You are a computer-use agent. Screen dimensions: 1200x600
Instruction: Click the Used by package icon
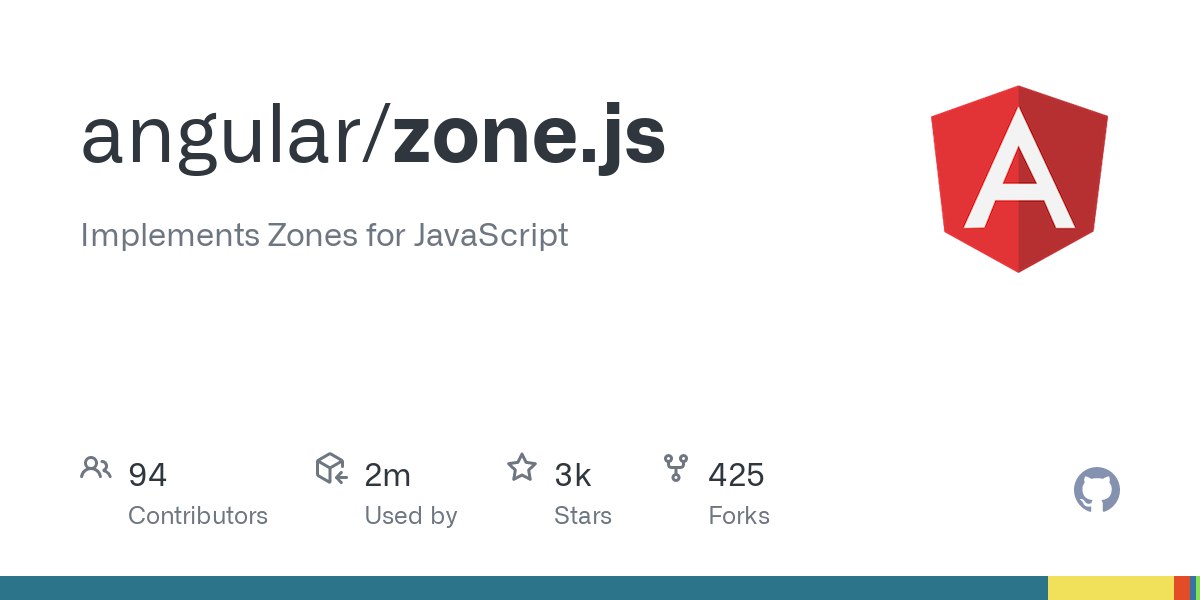[331, 468]
